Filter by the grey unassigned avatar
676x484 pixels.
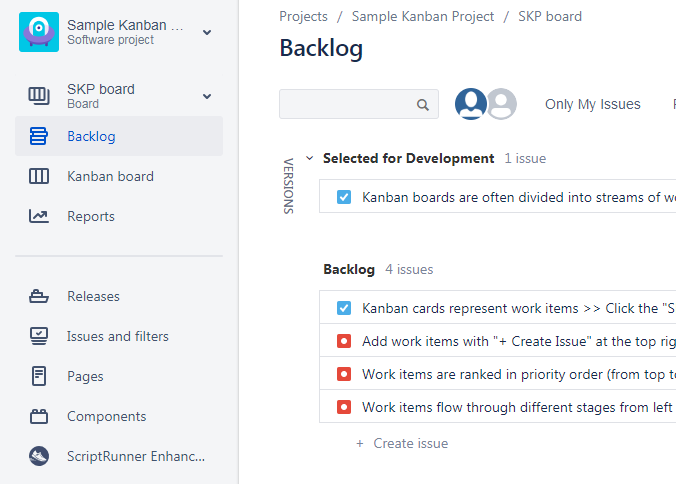(x=501, y=104)
